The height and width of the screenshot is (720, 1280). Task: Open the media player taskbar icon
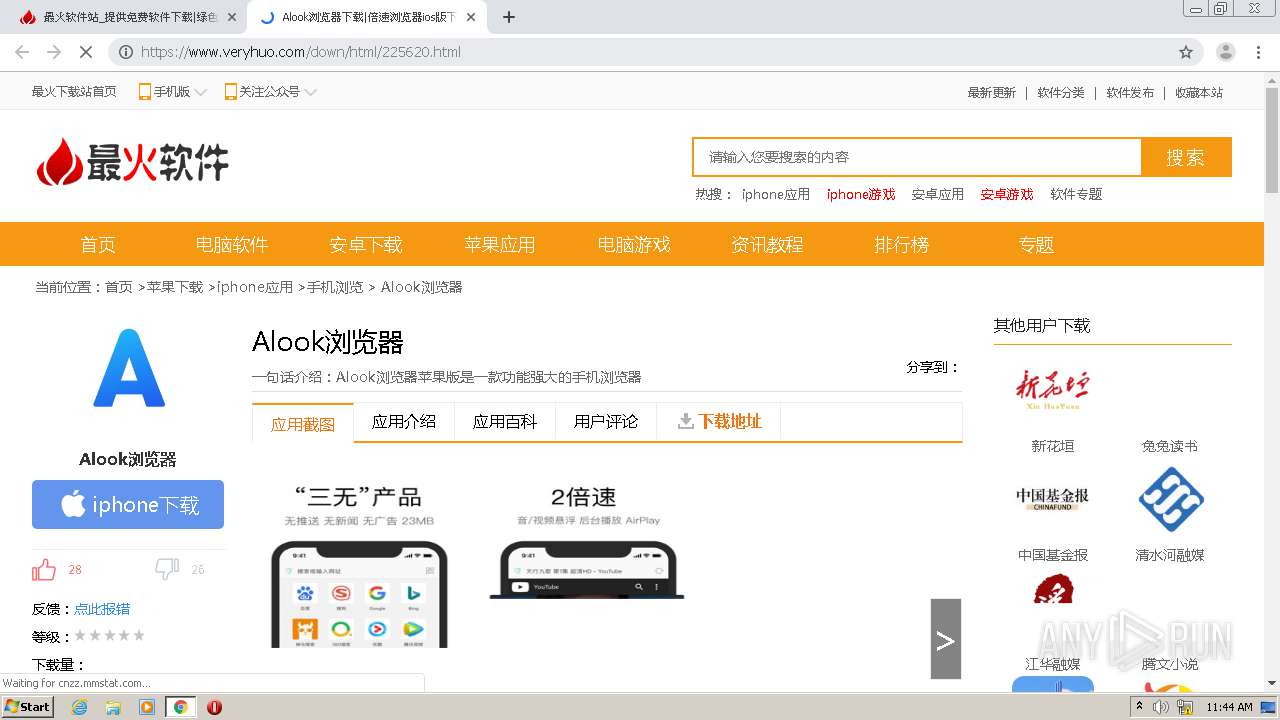(x=147, y=707)
